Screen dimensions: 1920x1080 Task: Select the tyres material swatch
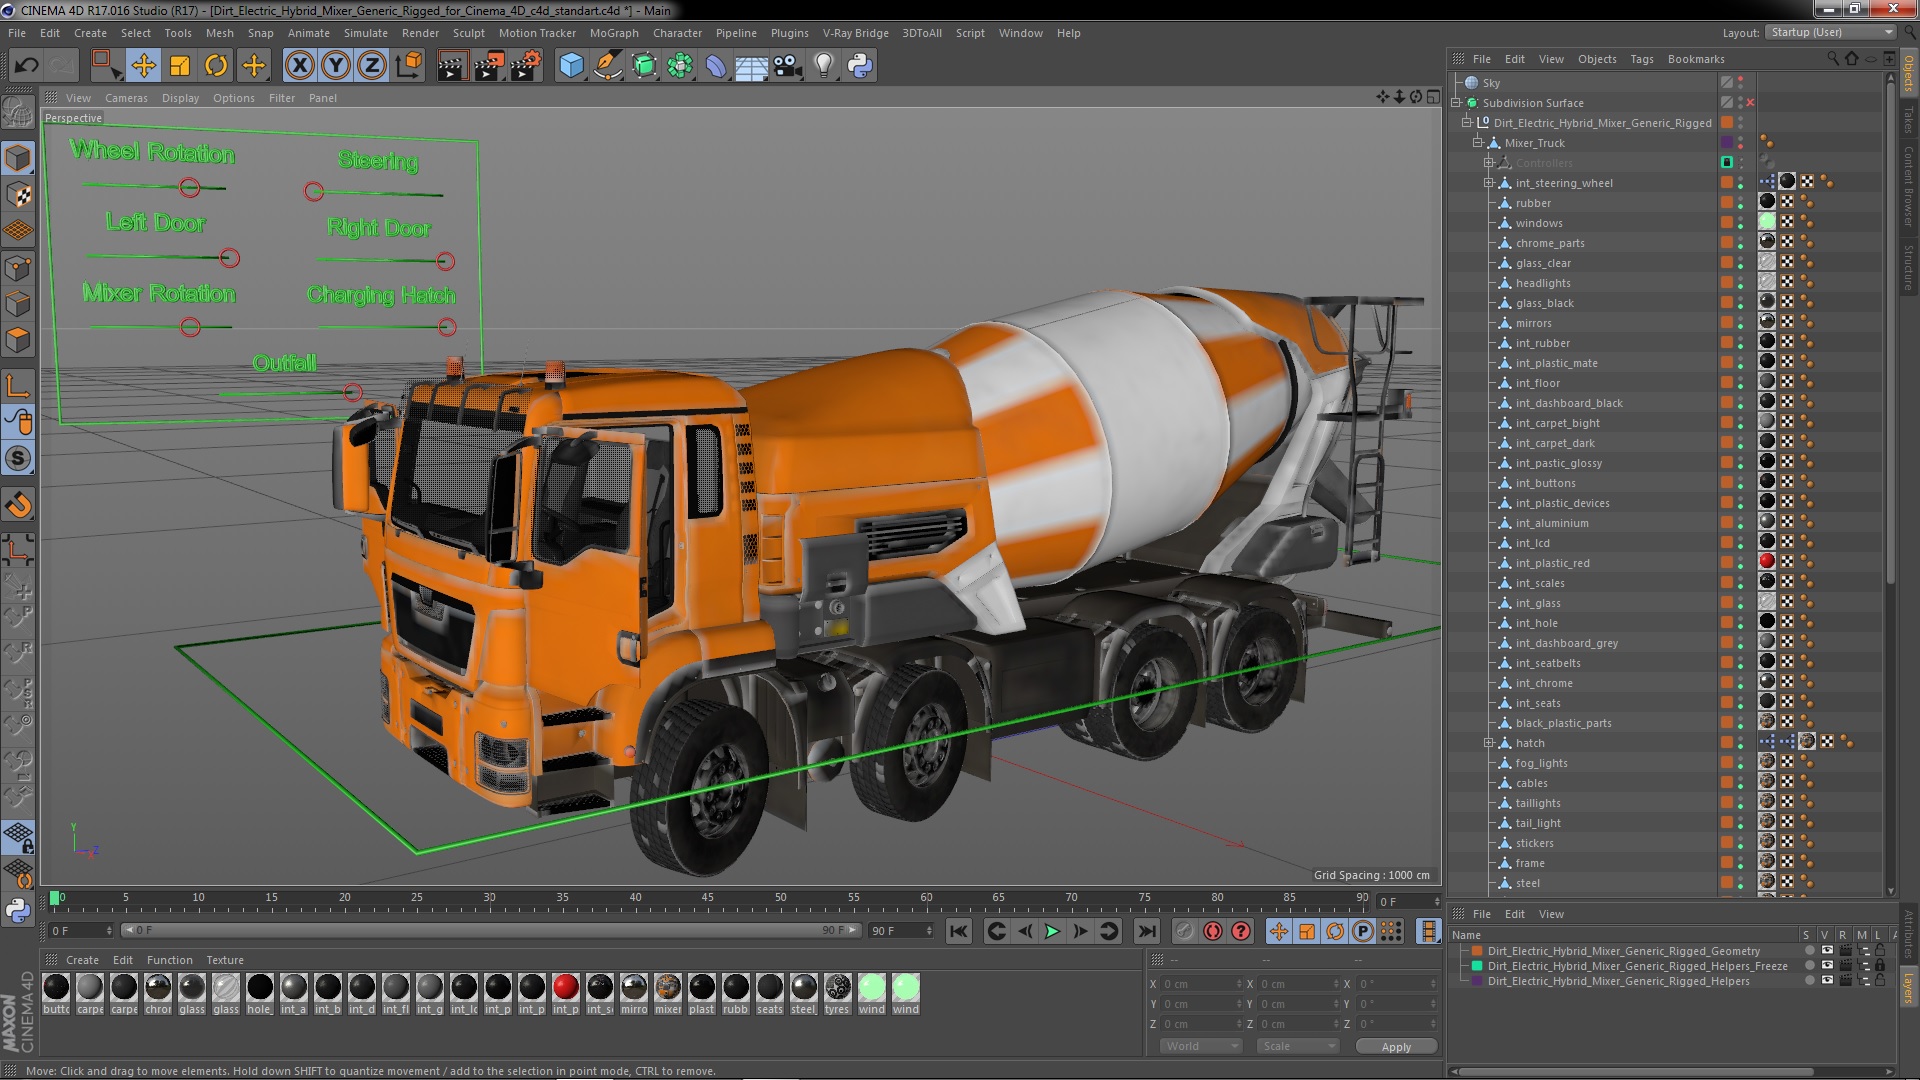point(837,987)
